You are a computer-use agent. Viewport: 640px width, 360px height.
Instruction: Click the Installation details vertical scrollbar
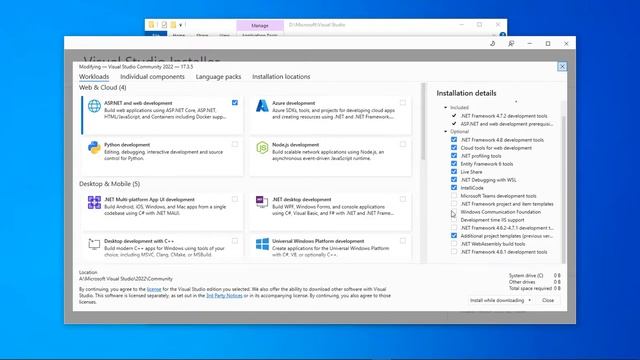564,189
